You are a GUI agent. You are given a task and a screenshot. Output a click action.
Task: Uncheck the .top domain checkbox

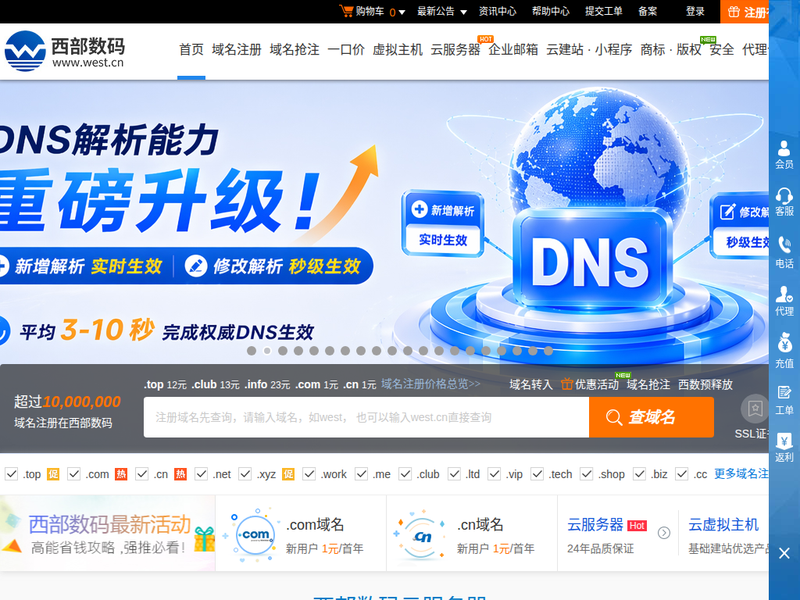[11, 473]
